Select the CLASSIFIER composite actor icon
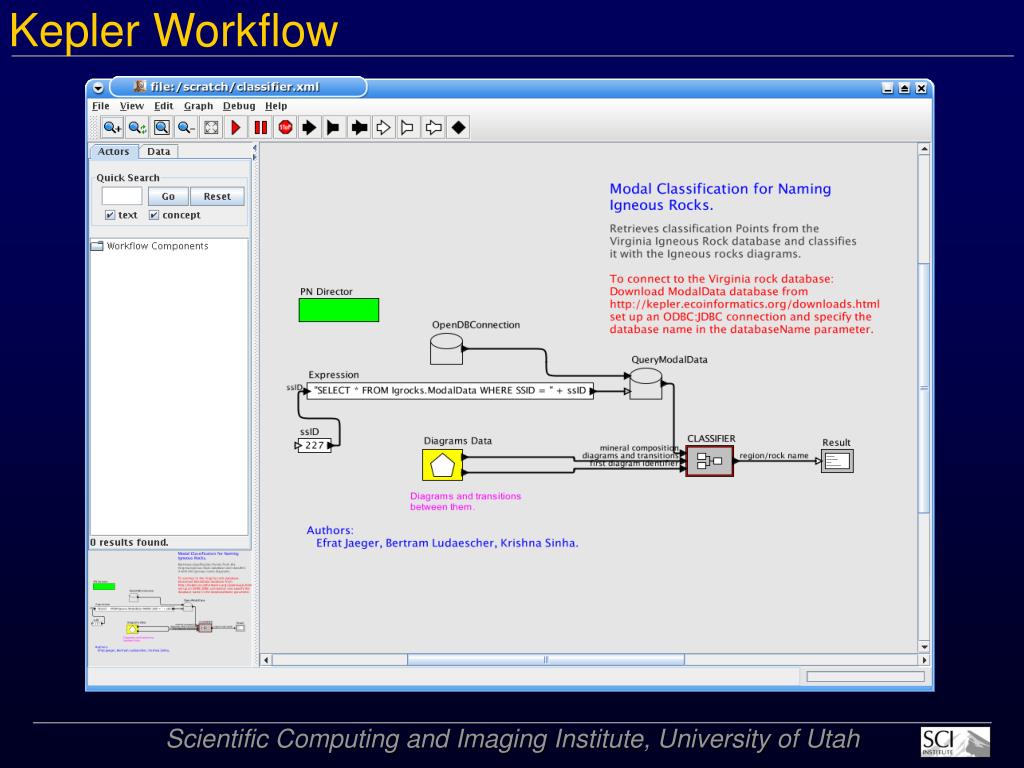This screenshot has width=1024, height=768. point(710,461)
